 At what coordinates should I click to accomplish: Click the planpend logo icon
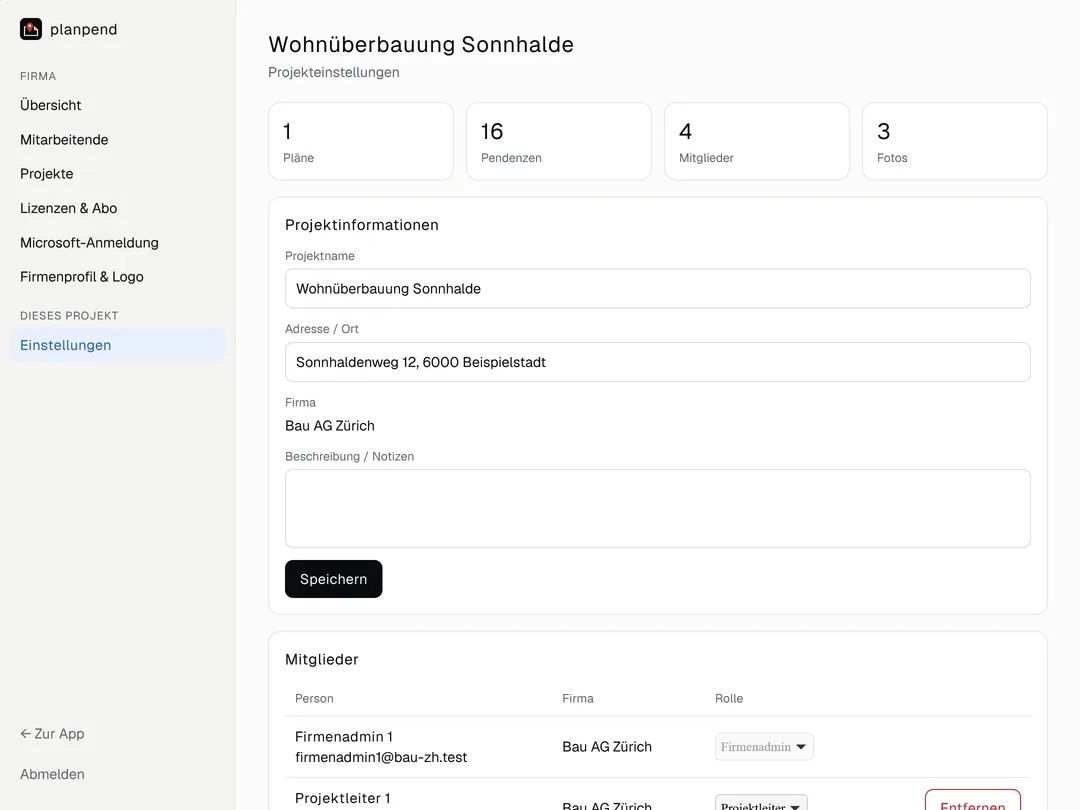click(31, 29)
